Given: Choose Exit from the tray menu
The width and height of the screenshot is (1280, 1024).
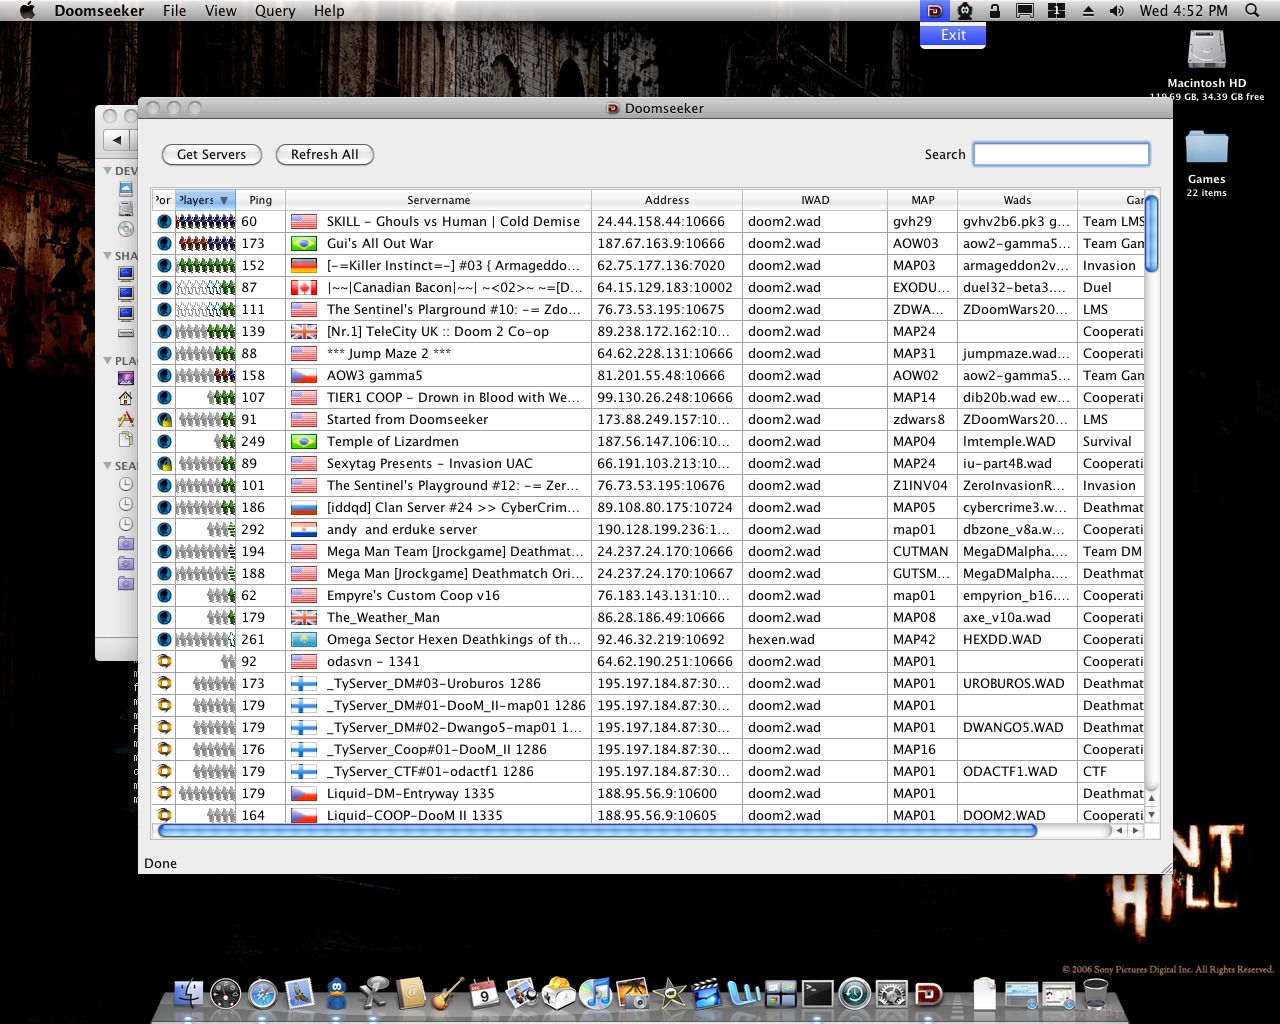Looking at the screenshot, I should point(953,35).
